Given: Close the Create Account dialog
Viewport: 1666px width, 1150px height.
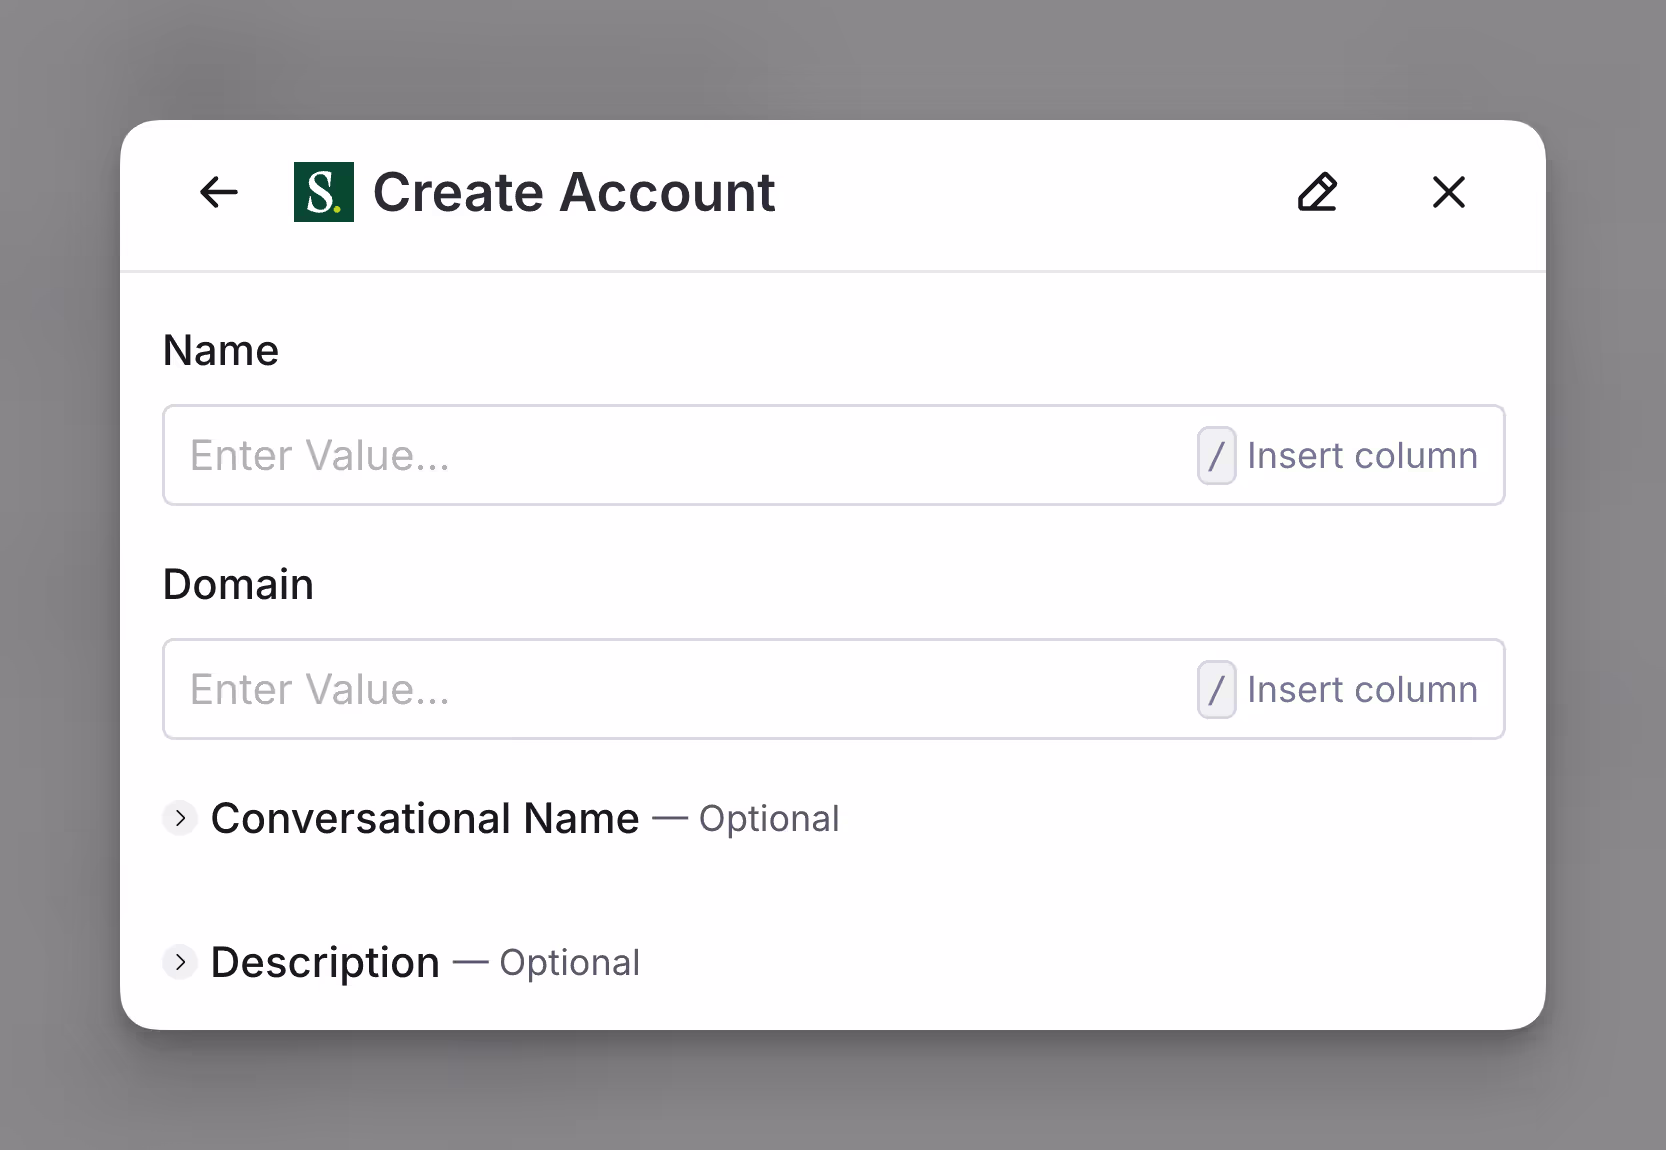Looking at the screenshot, I should (1448, 192).
